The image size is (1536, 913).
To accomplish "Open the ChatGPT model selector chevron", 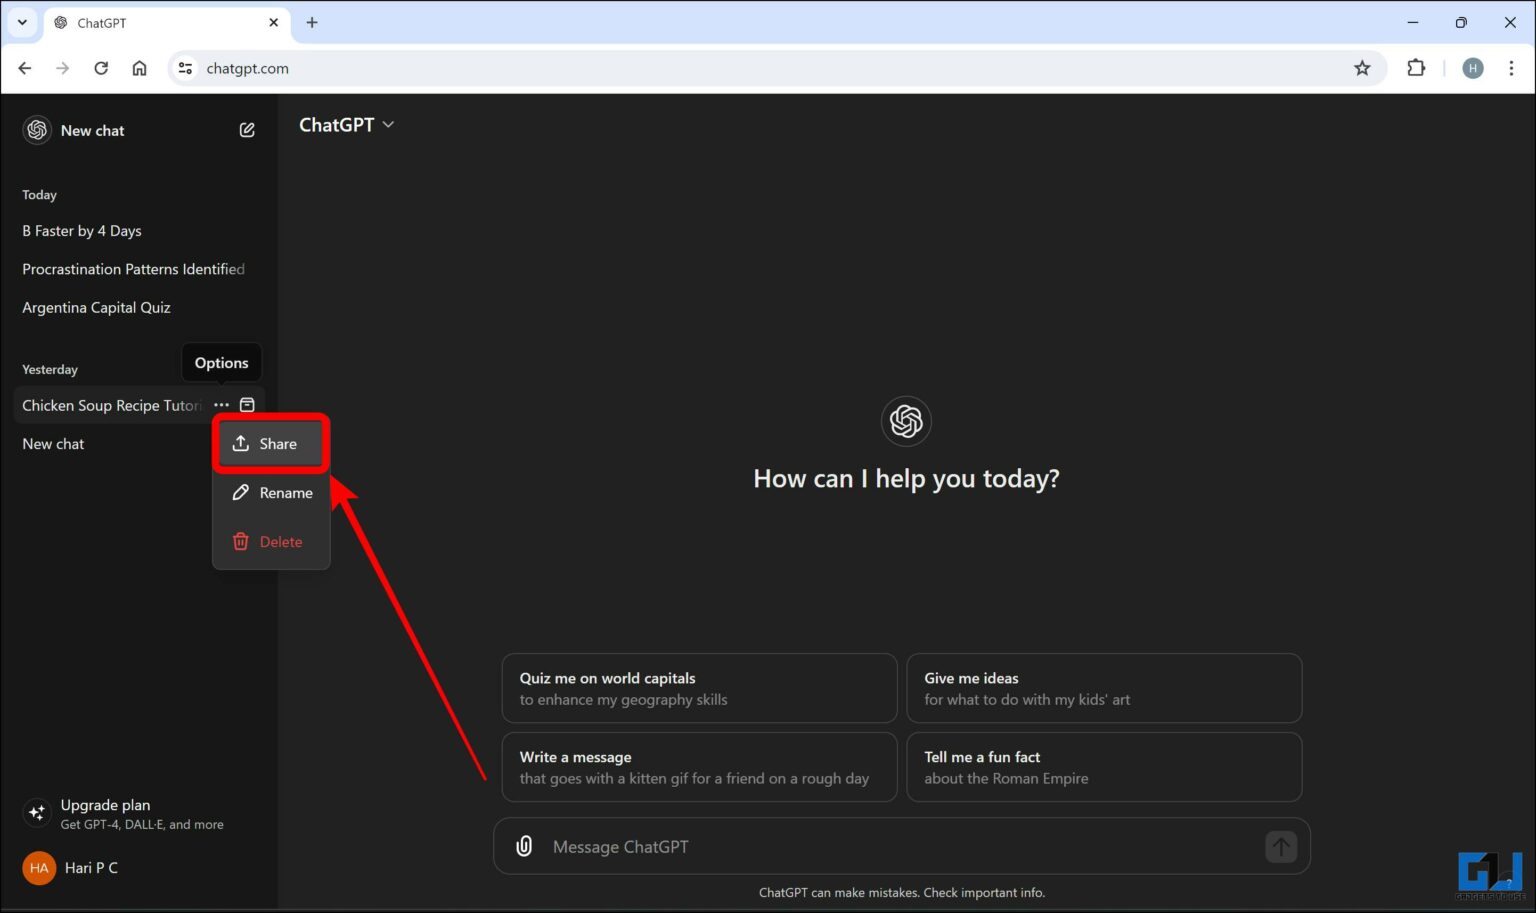I will 389,124.
